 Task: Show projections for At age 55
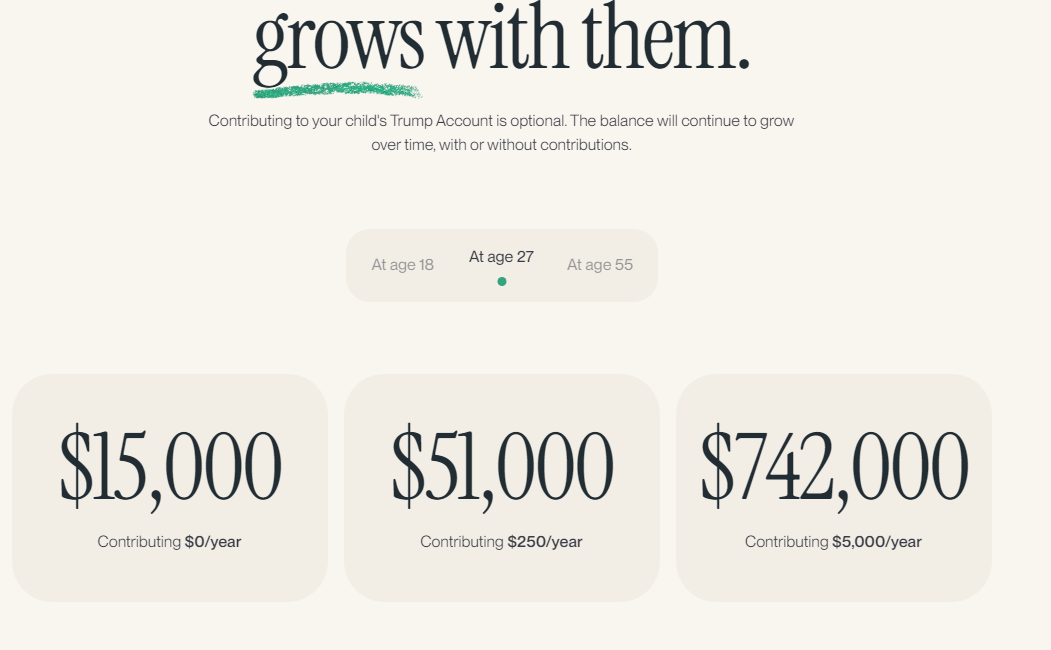point(599,265)
